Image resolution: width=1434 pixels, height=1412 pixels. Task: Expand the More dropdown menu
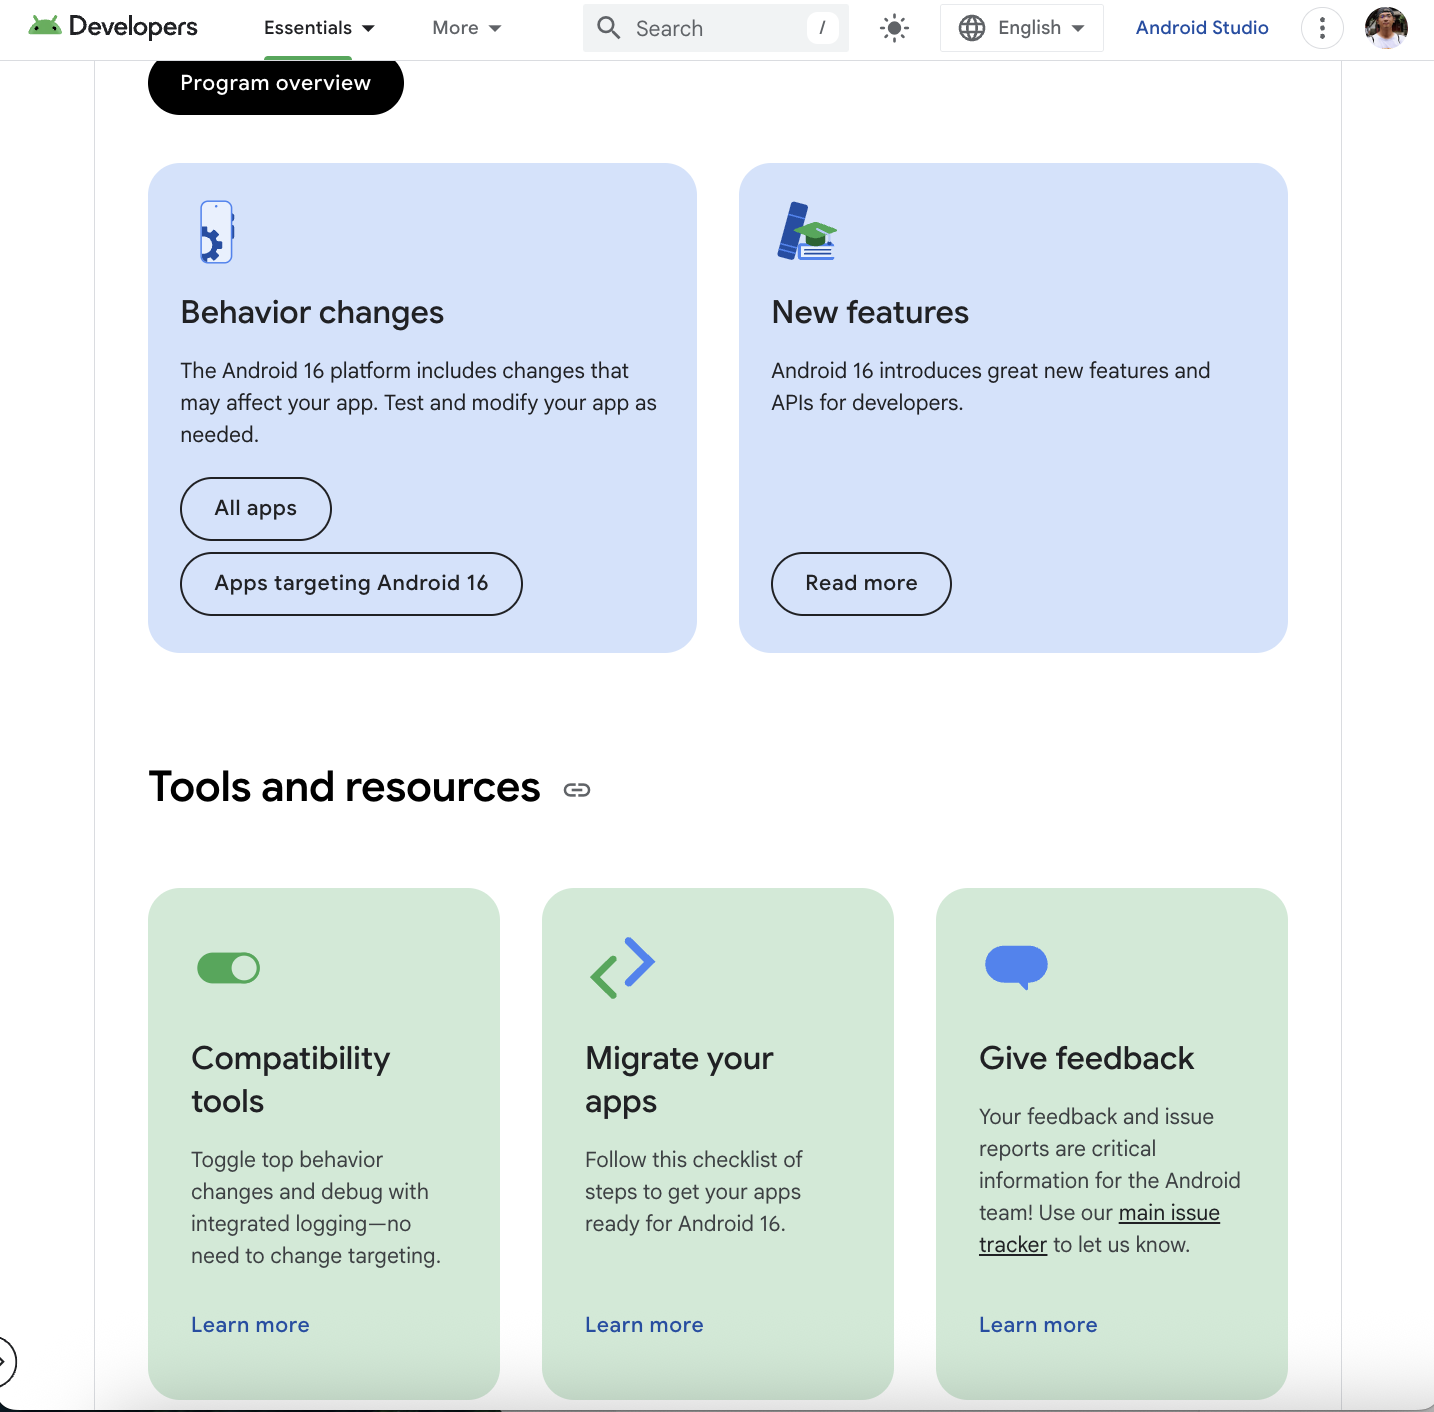466,28
